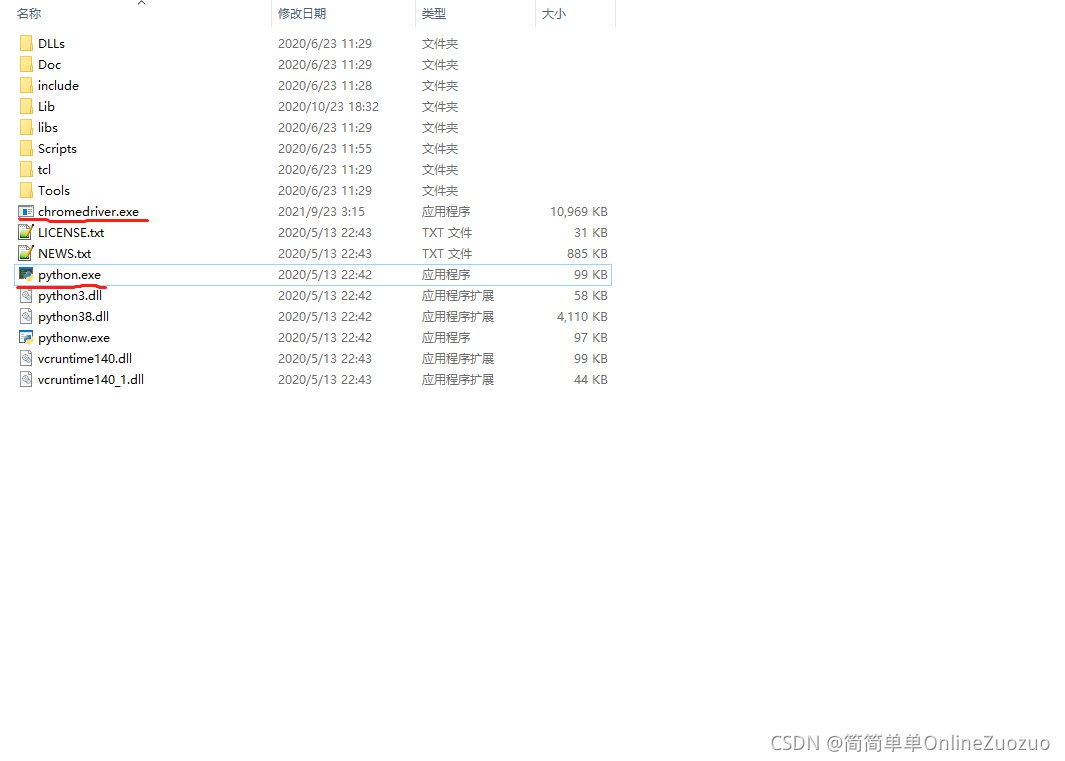Image resolution: width=1065 pixels, height=761 pixels.
Task: Select the chromedriver.exe file name
Action: (88, 212)
